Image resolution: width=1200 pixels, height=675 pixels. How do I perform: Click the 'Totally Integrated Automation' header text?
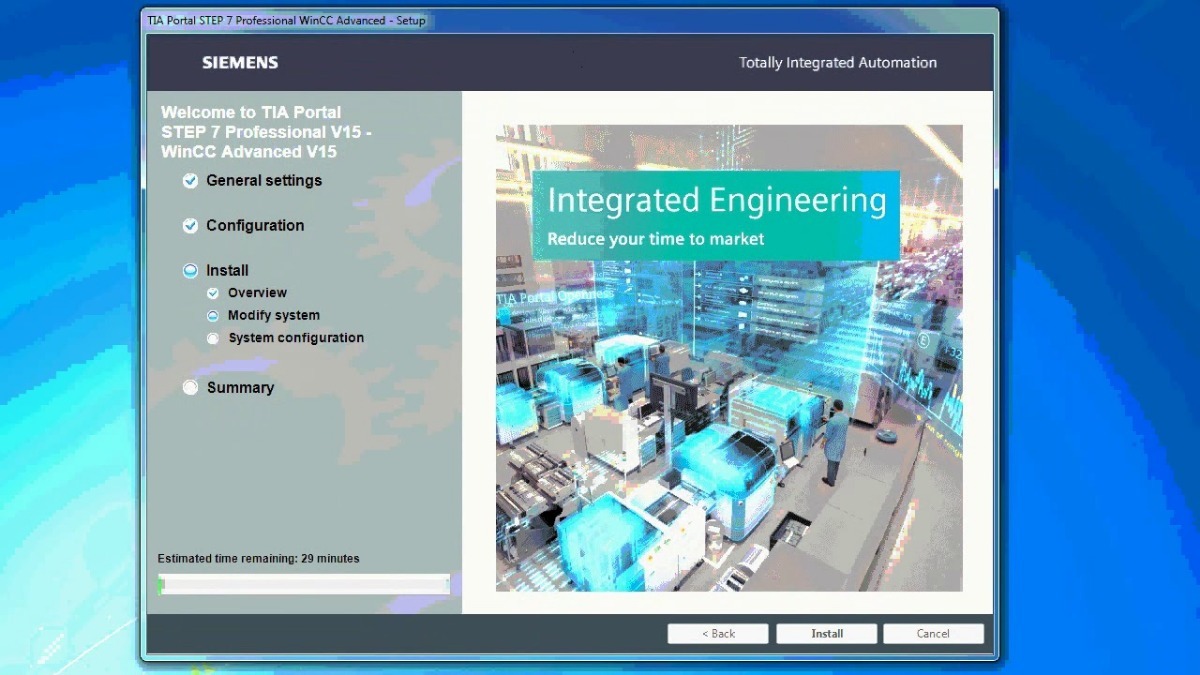pyautogui.click(x=838, y=63)
